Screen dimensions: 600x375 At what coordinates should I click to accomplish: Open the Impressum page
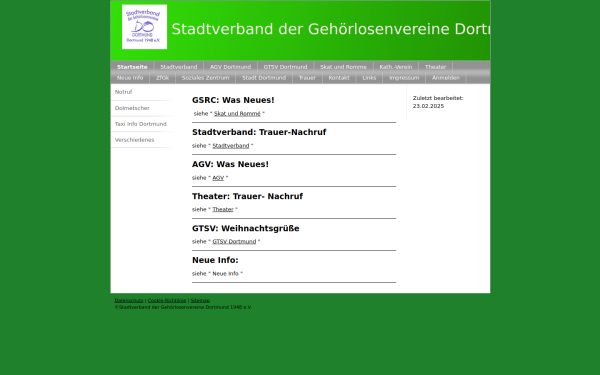(404, 78)
